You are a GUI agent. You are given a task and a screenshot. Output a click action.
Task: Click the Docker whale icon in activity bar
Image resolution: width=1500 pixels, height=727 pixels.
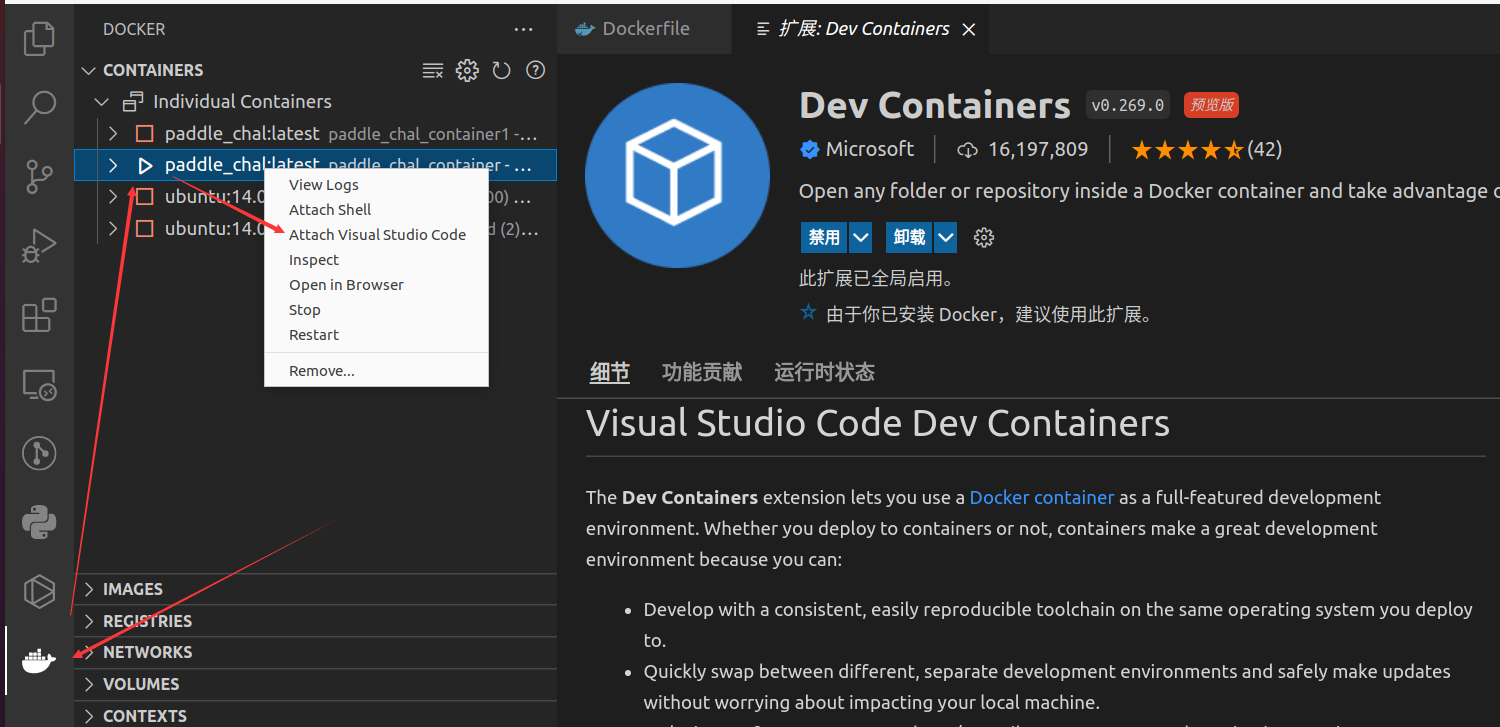[39, 661]
